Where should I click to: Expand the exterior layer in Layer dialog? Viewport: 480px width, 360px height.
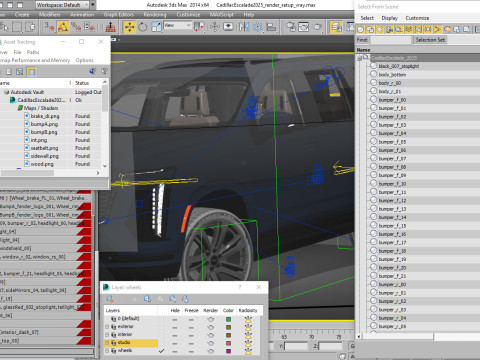(x=107, y=327)
